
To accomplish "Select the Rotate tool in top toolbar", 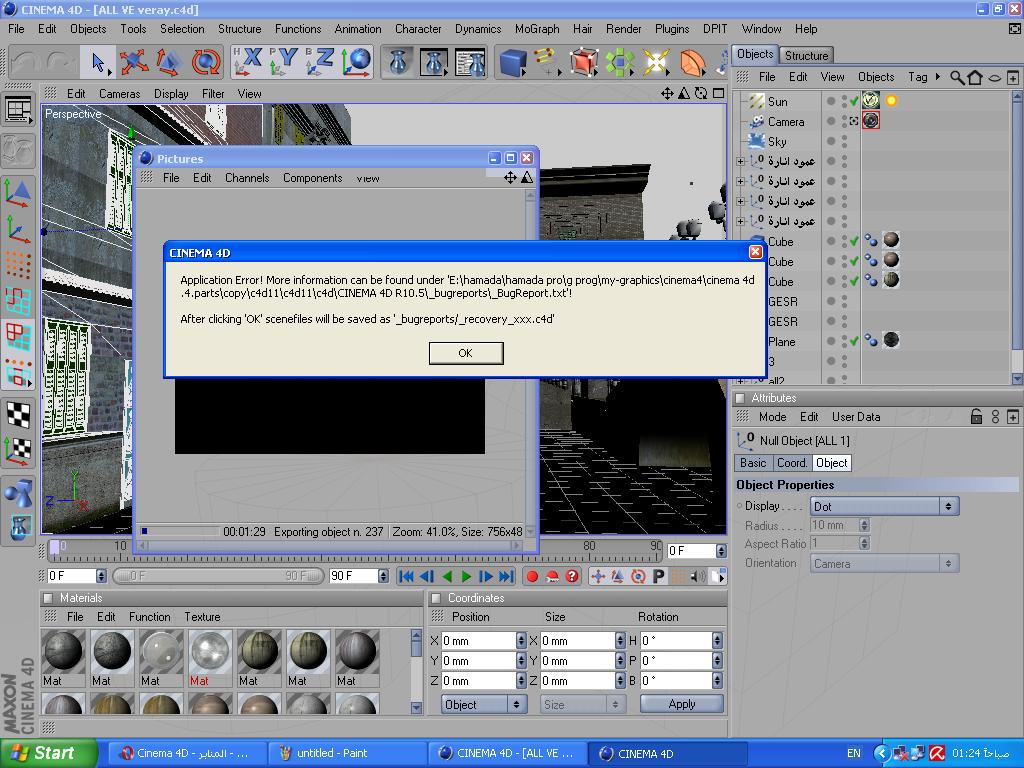I will tap(205, 63).
